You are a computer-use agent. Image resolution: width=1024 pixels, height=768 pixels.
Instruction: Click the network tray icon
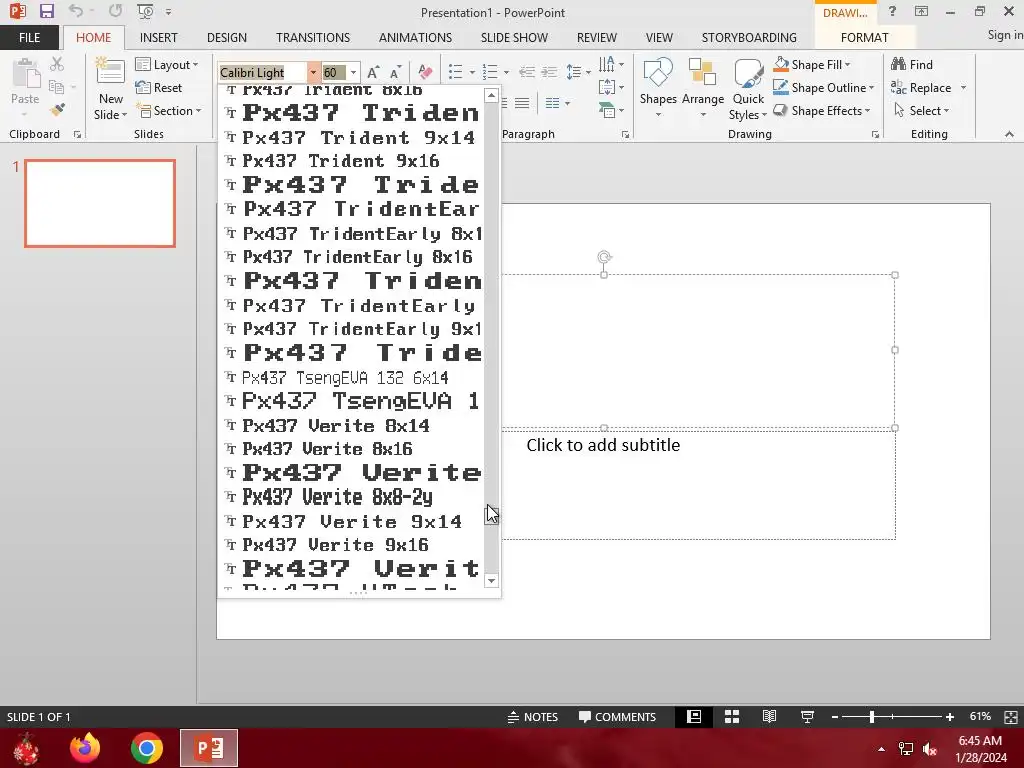pos(906,749)
